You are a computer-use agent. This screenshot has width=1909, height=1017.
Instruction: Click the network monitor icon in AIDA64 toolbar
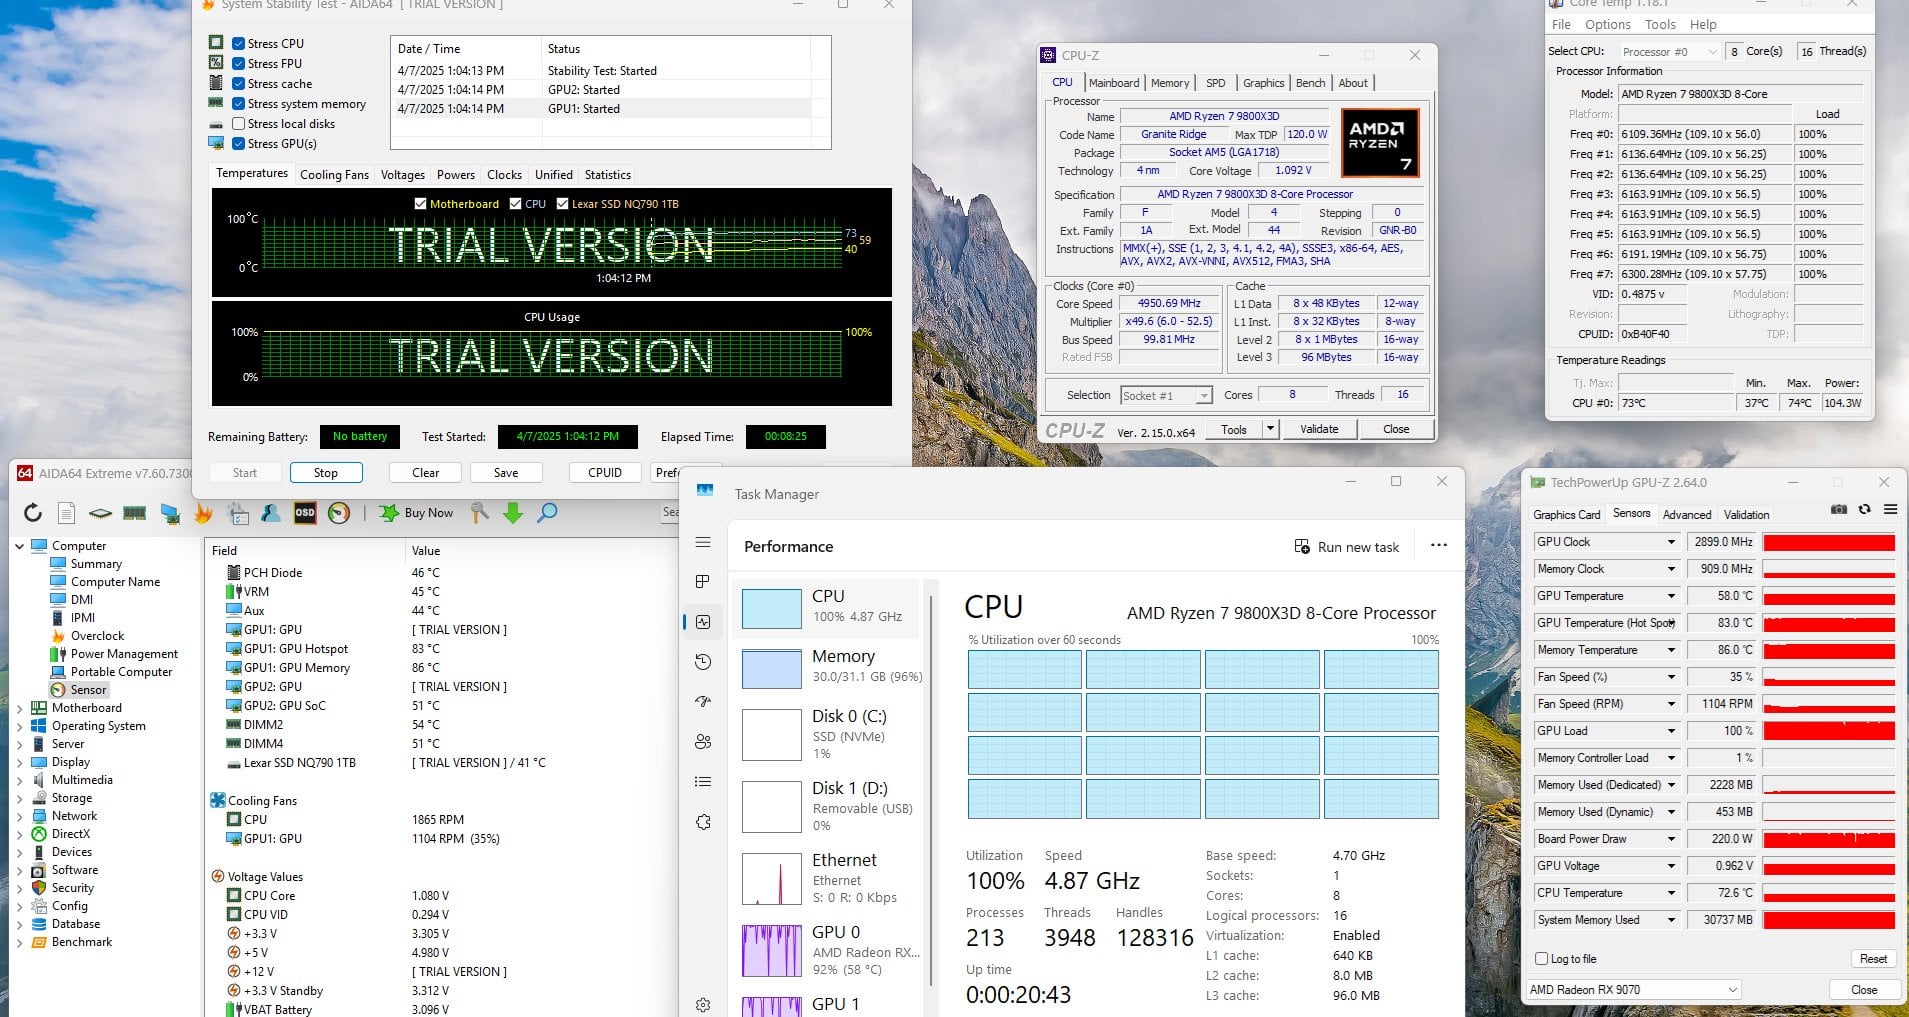click(170, 513)
